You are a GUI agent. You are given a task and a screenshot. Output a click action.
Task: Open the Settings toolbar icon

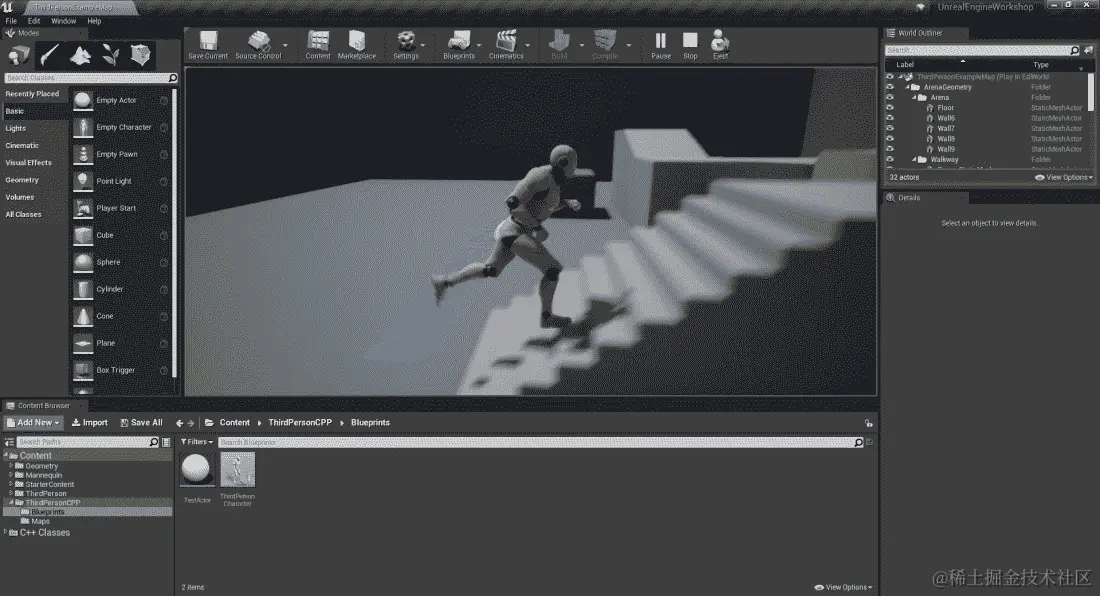[x=405, y=41]
